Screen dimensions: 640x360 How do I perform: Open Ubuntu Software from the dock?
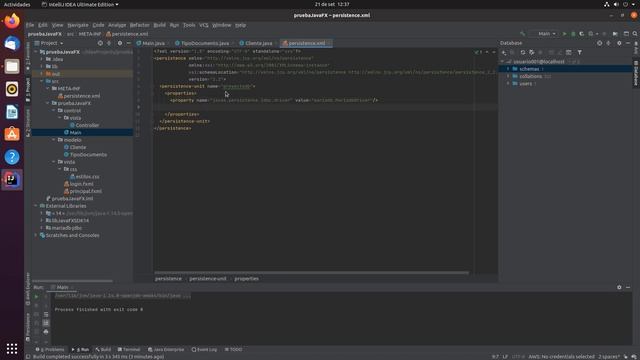12,134
